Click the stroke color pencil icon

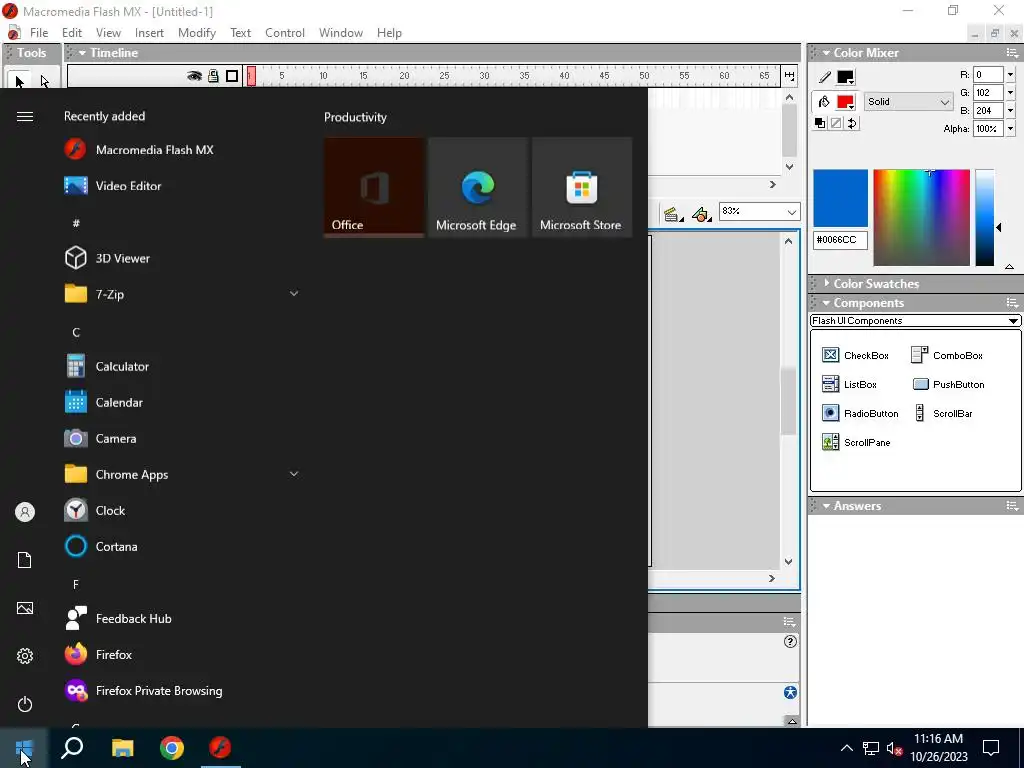(825, 77)
